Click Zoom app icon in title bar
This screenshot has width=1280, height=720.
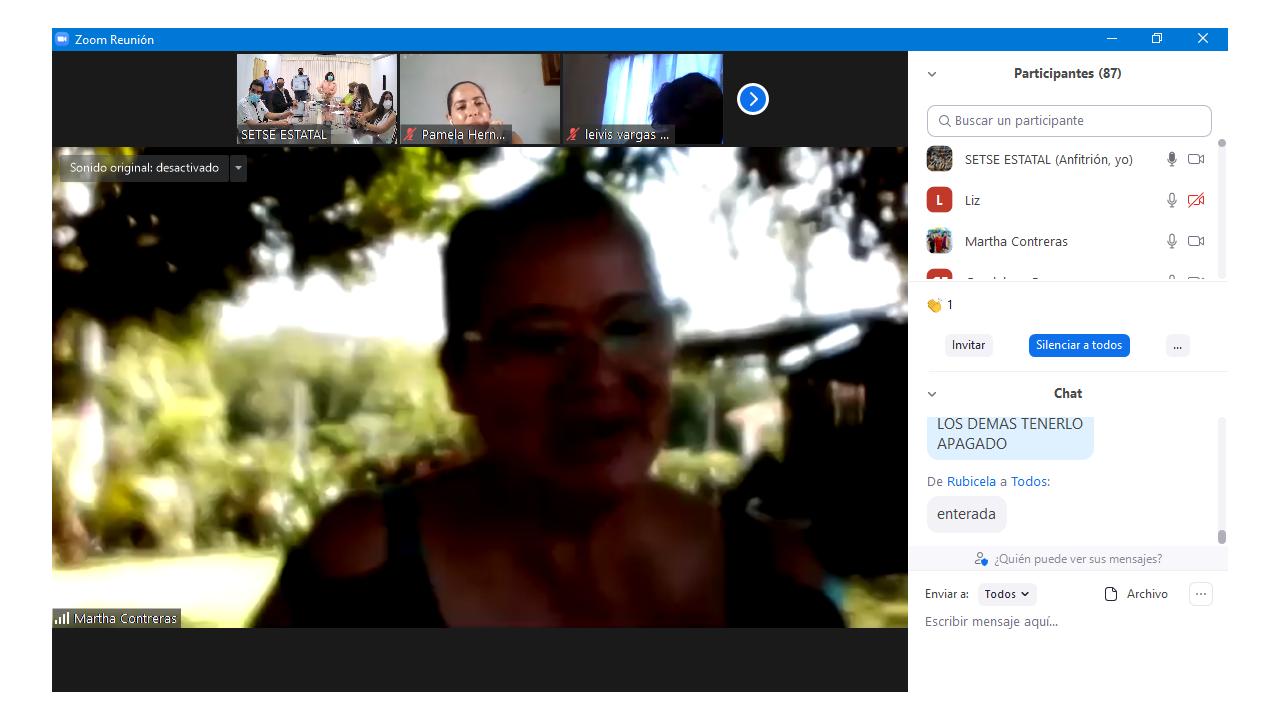click(62, 39)
